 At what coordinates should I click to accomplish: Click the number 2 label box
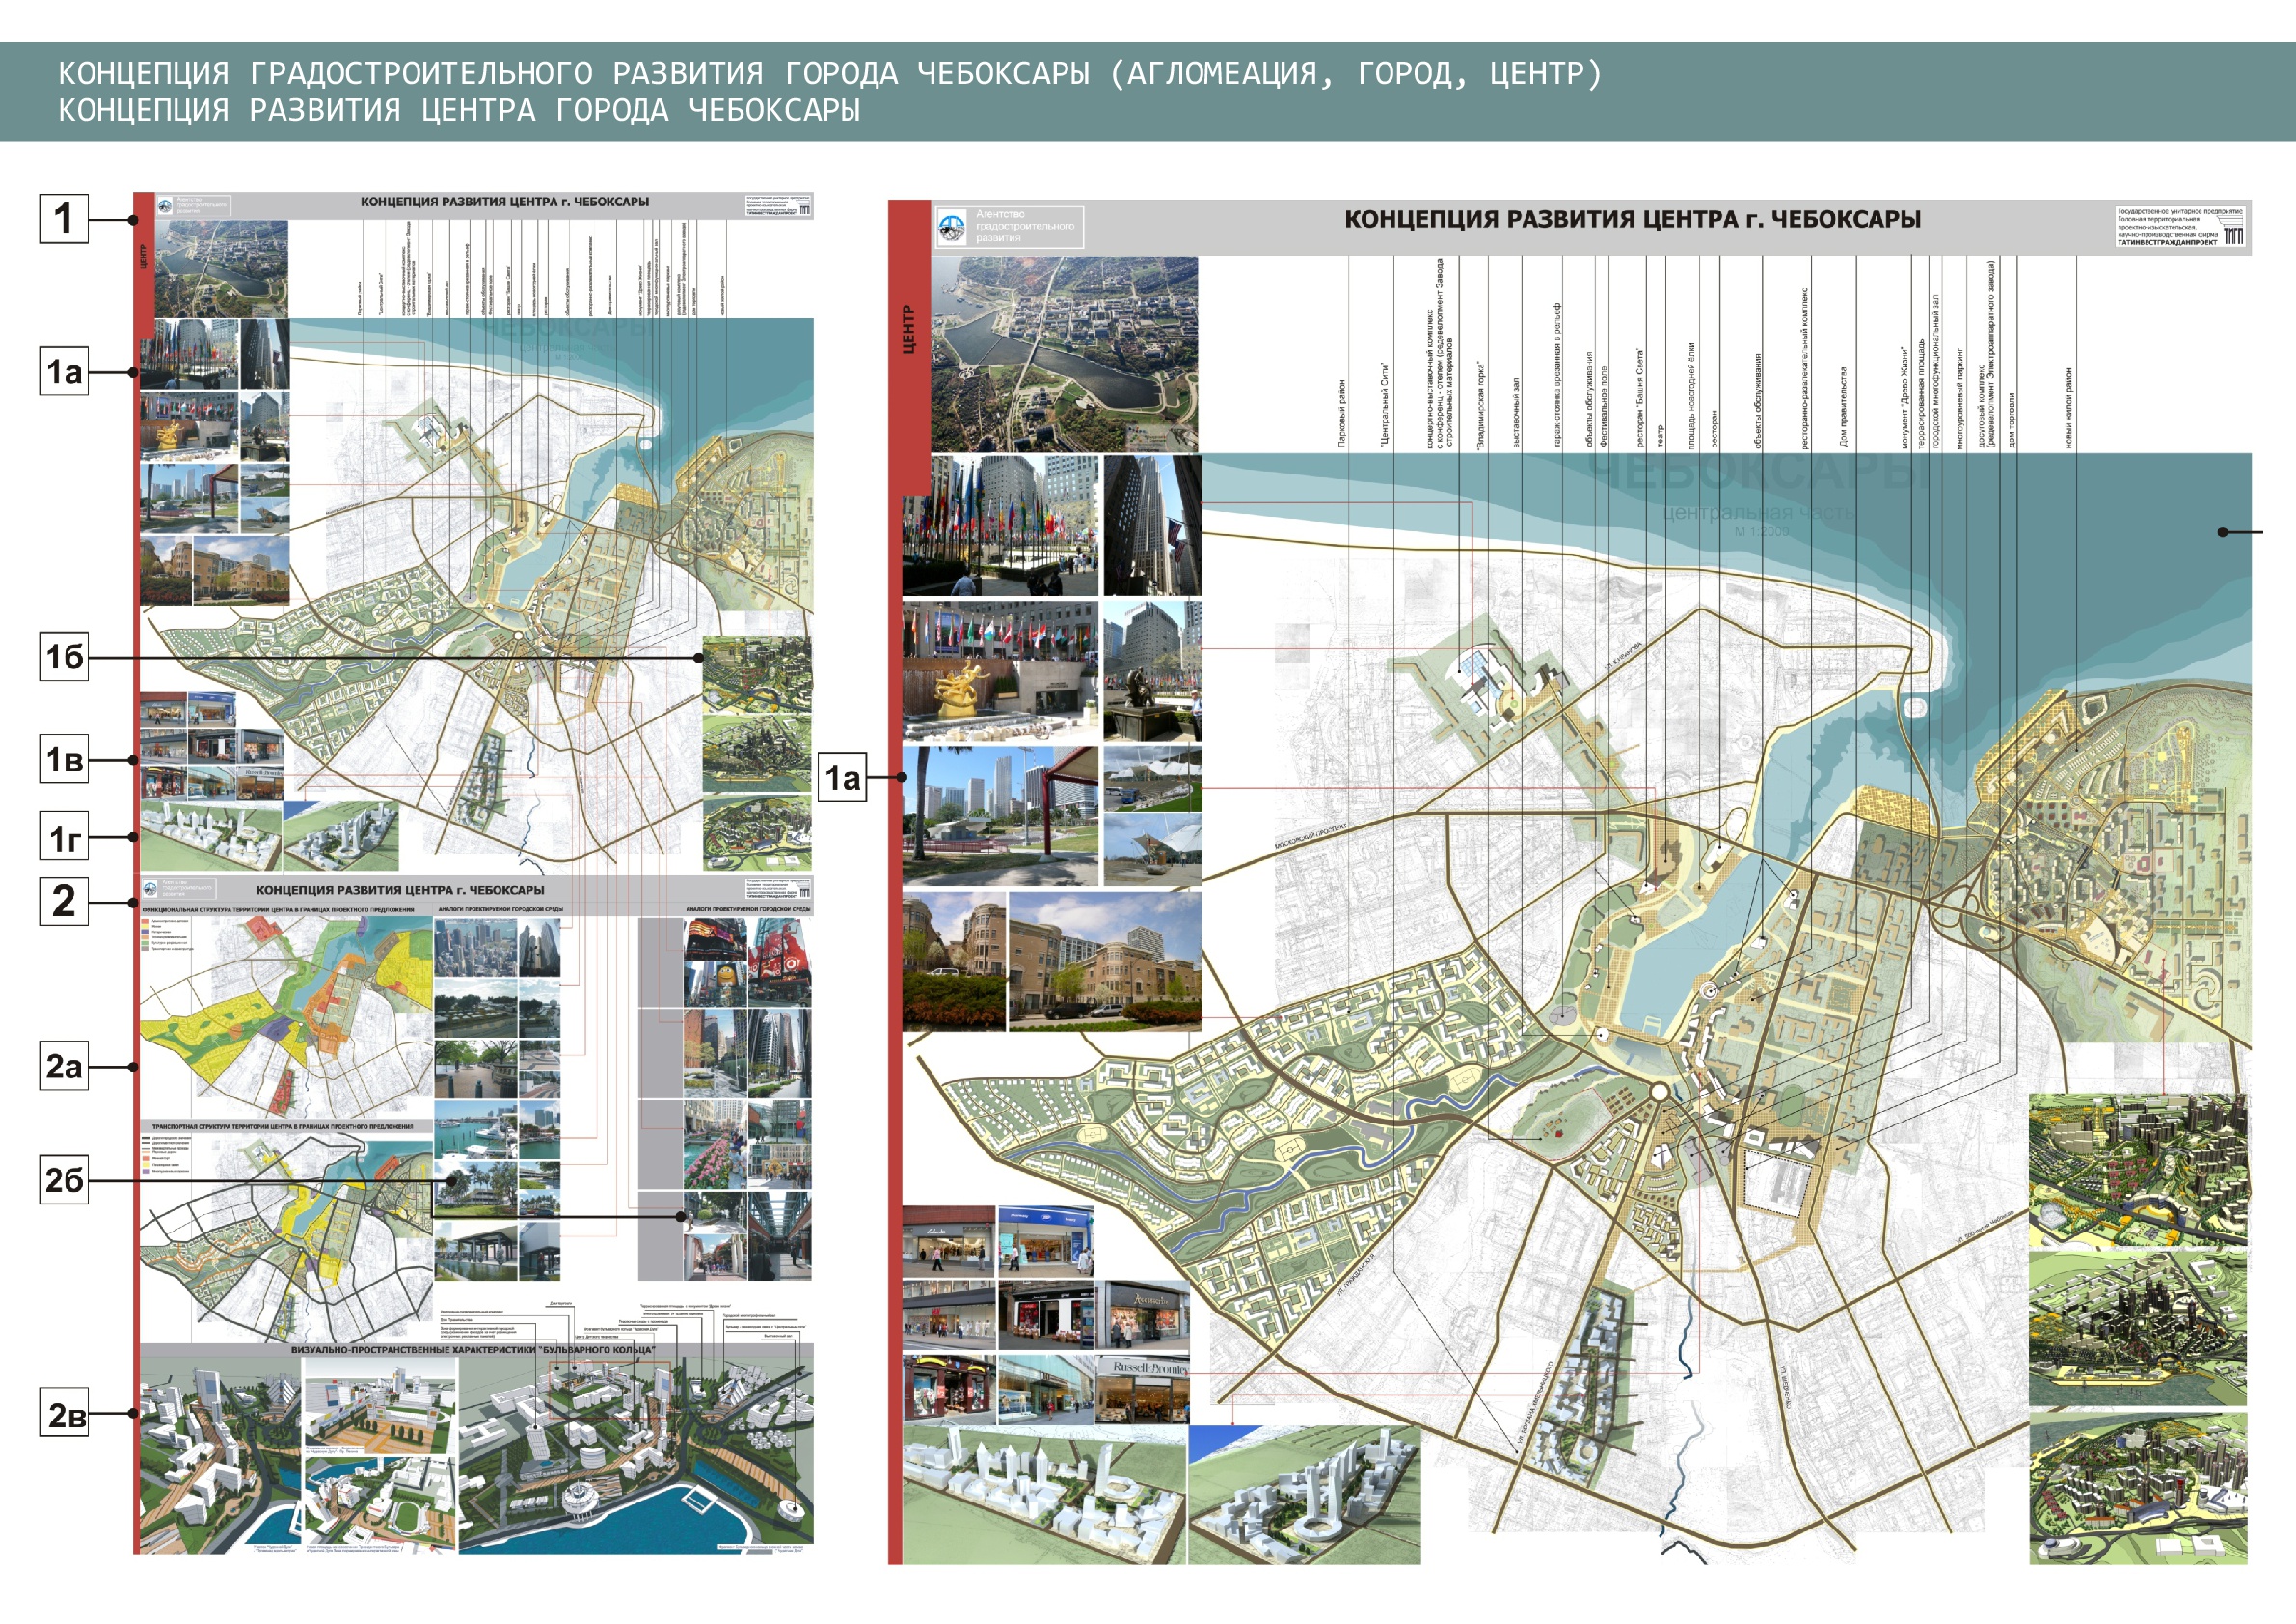click(x=64, y=901)
